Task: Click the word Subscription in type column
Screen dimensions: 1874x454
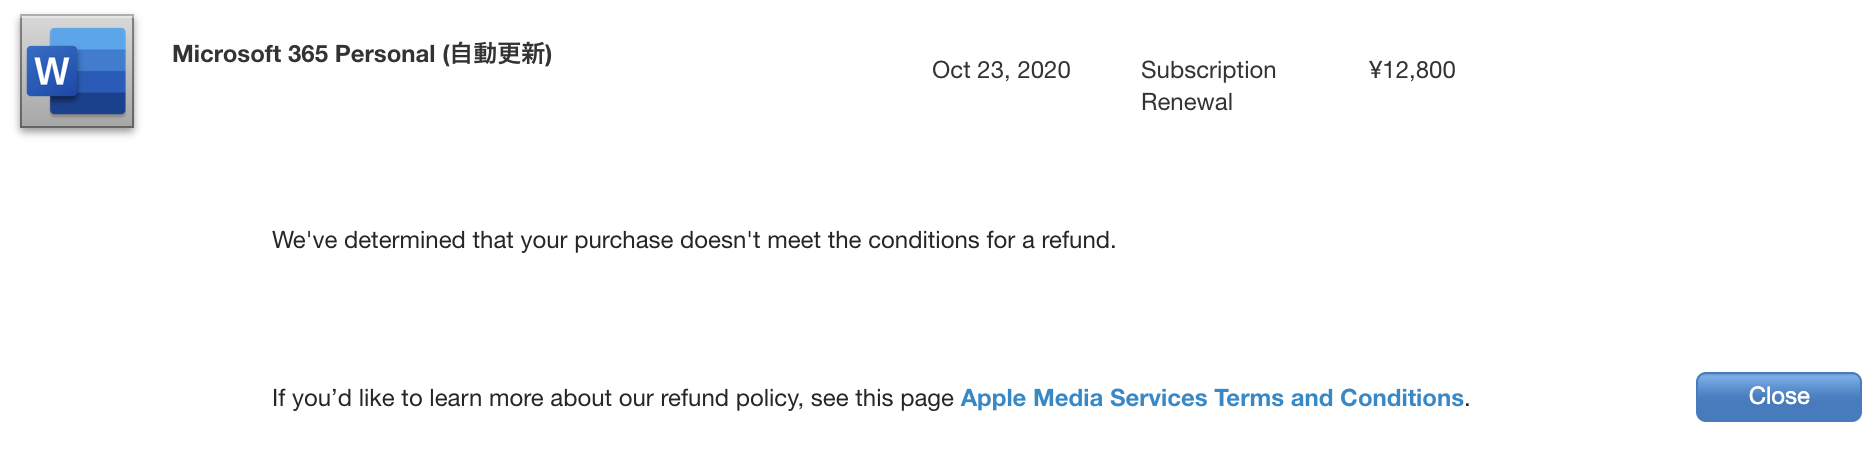Action: click(1207, 70)
